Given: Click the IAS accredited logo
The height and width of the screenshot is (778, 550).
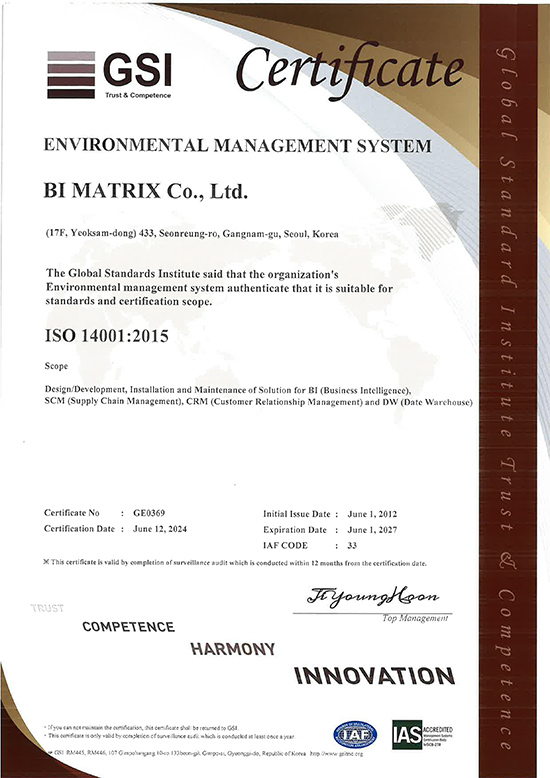Looking at the screenshot, I should point(422,735).
